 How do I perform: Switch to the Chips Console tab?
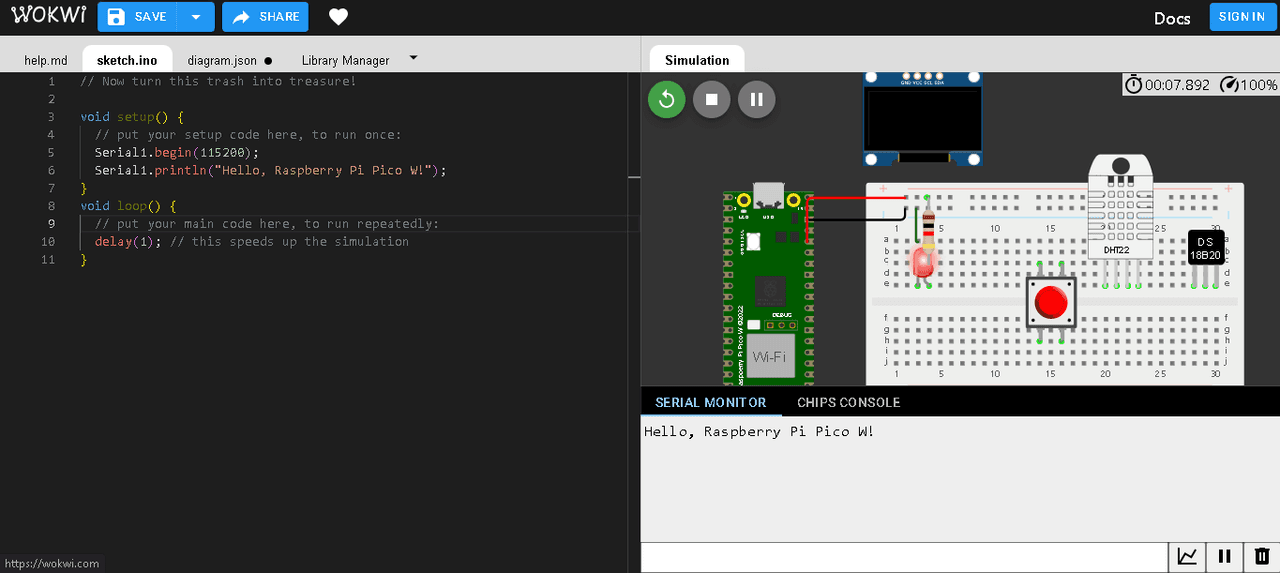tap(848, 402)
